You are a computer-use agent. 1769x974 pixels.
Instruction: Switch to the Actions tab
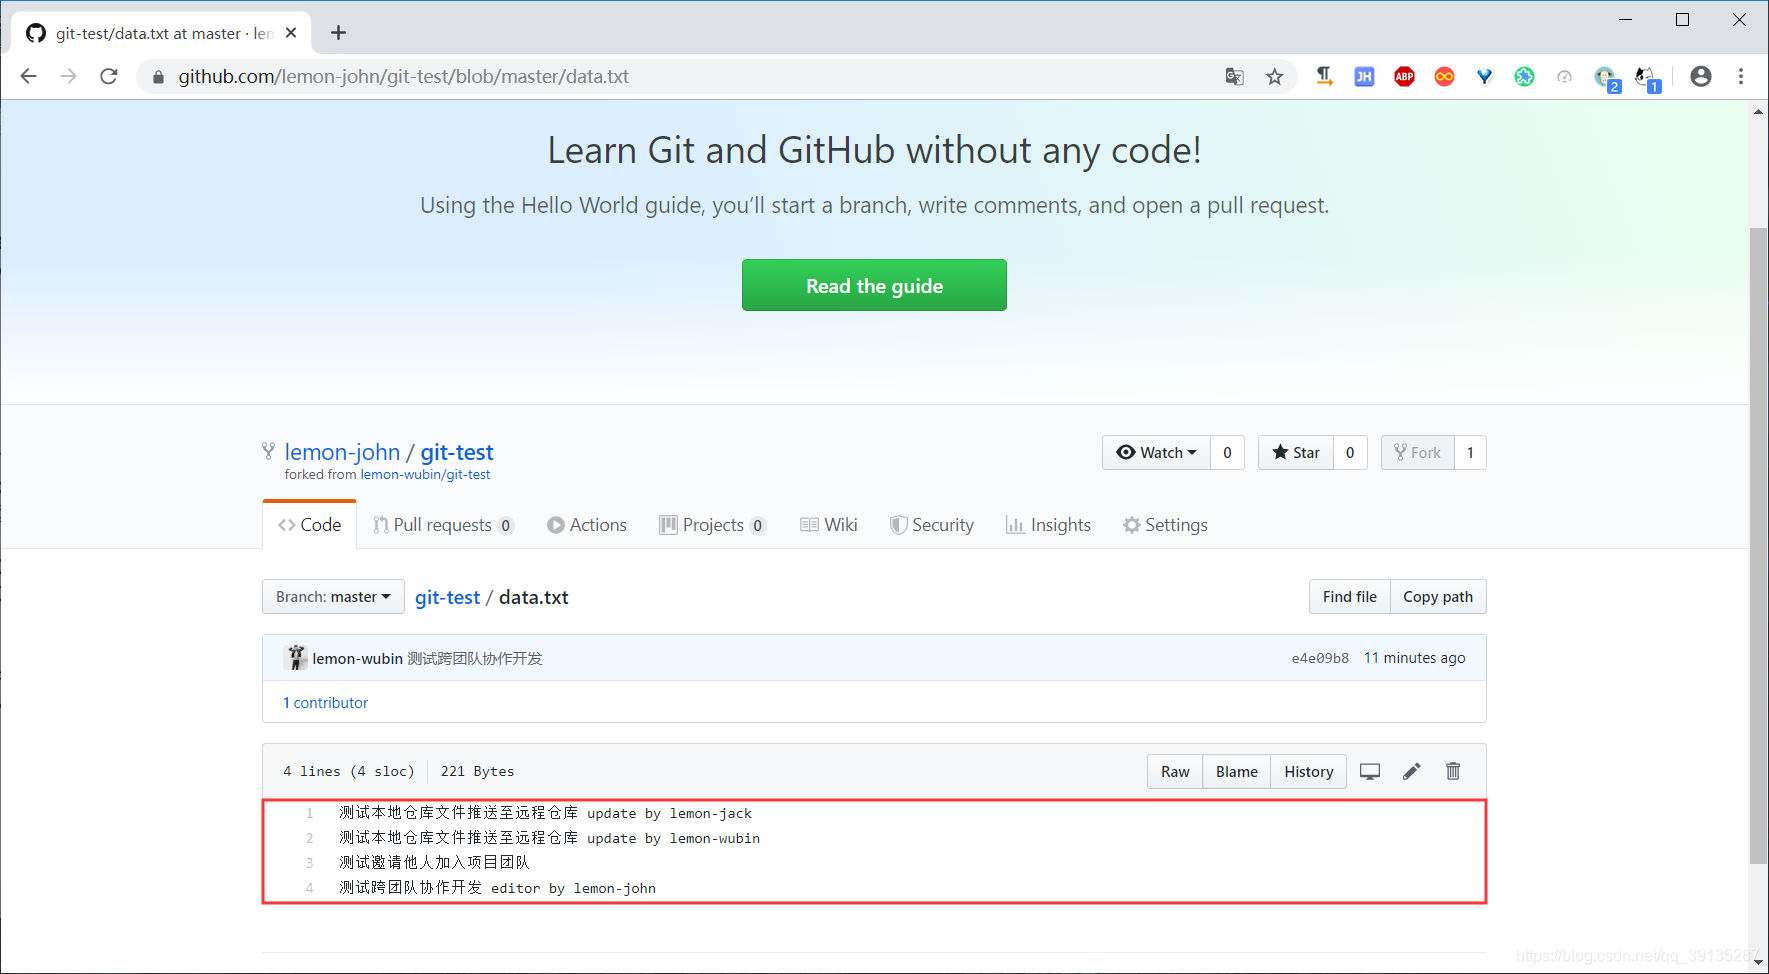pyautogui.click(x=587, y=525)
